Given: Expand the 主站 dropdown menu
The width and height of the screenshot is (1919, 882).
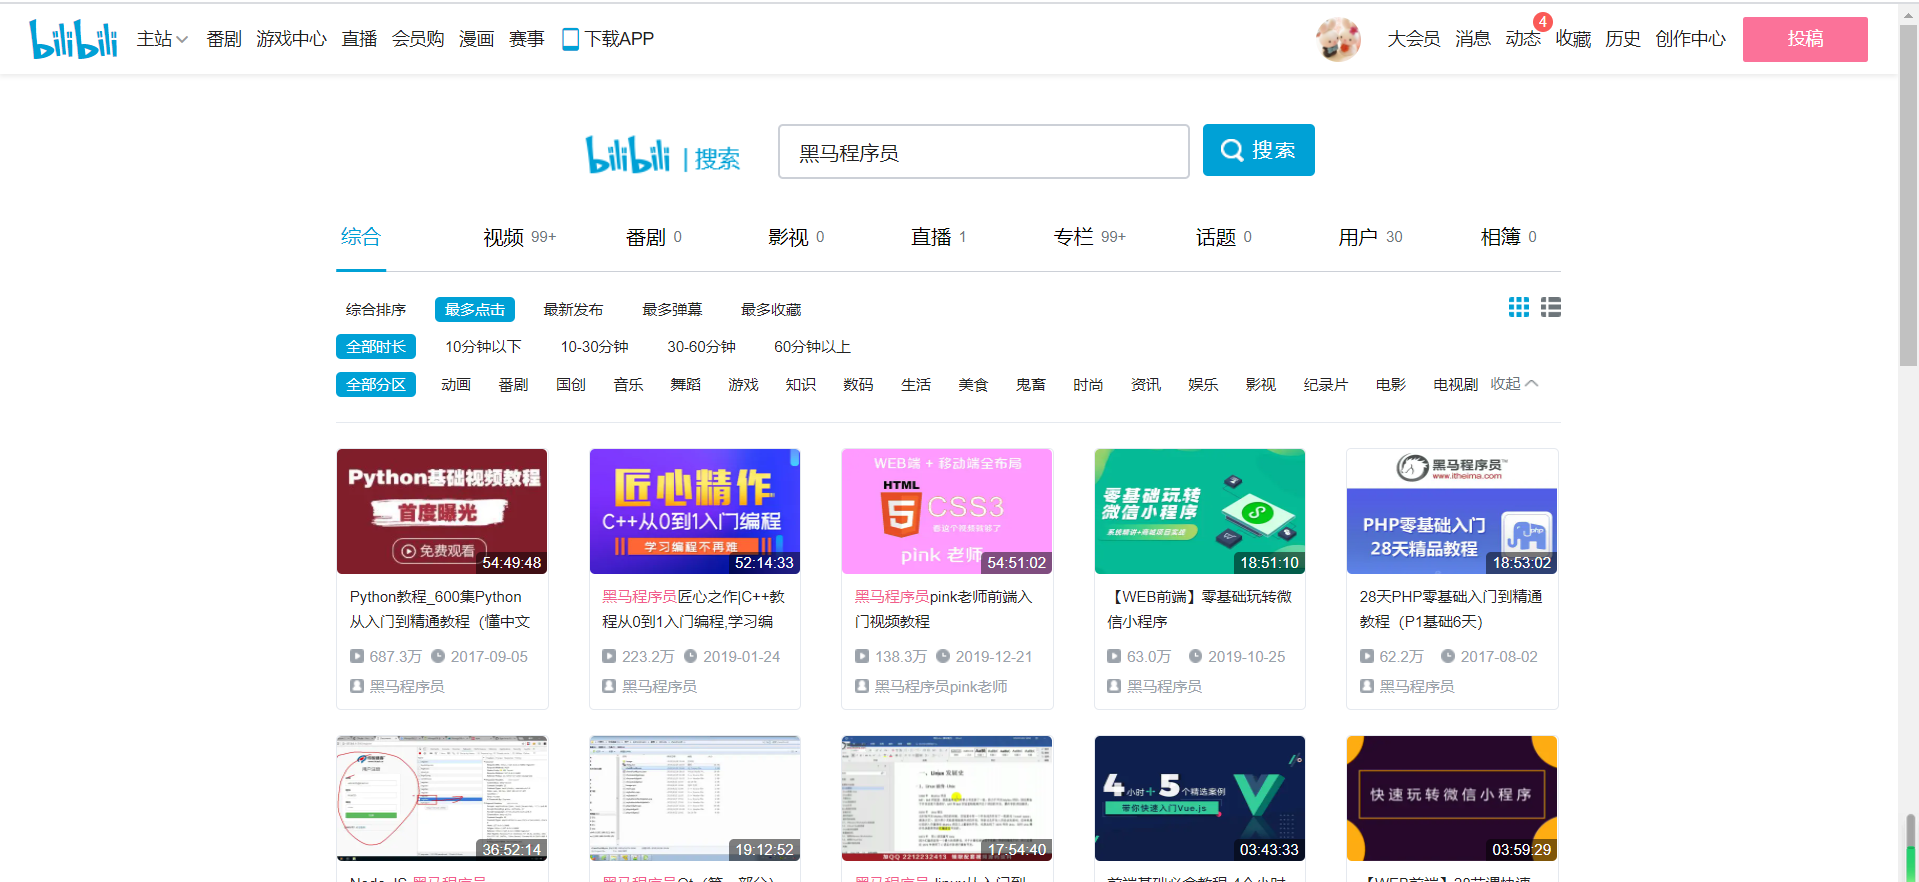Looking at the screenshot, I should point(162,39).
